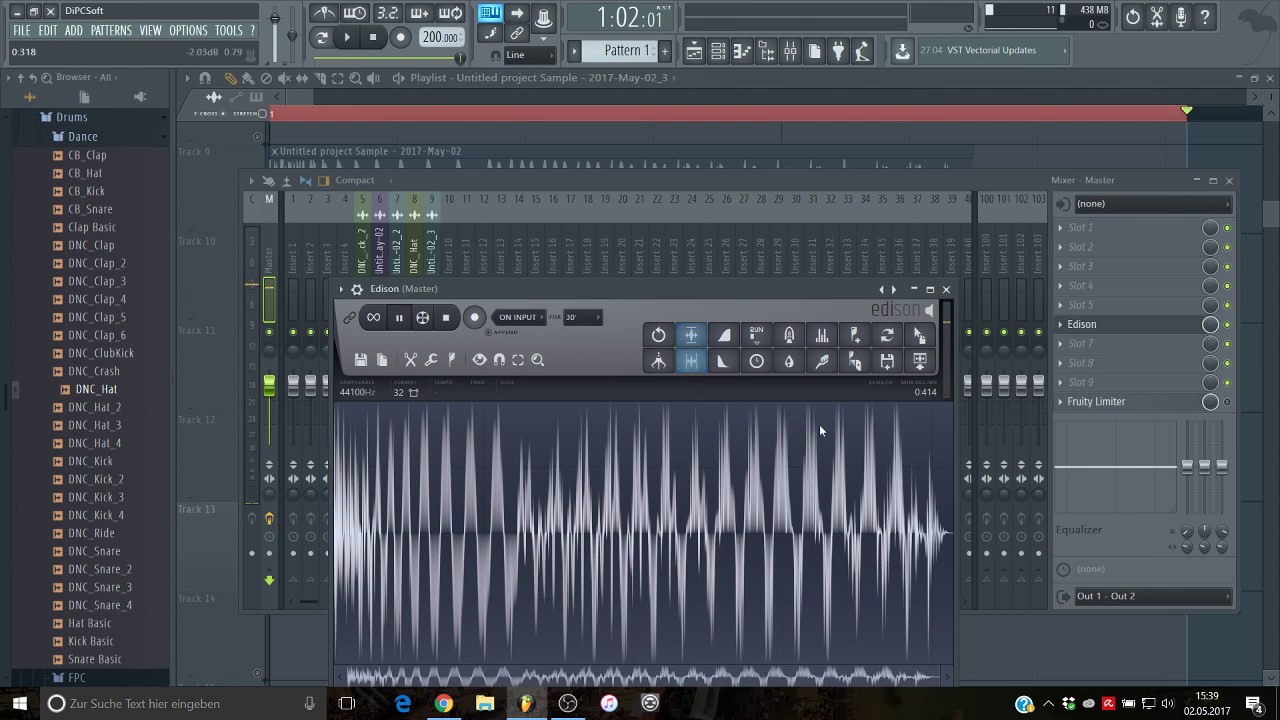Click Edison zoom magnifier icon

coord(538,360)
